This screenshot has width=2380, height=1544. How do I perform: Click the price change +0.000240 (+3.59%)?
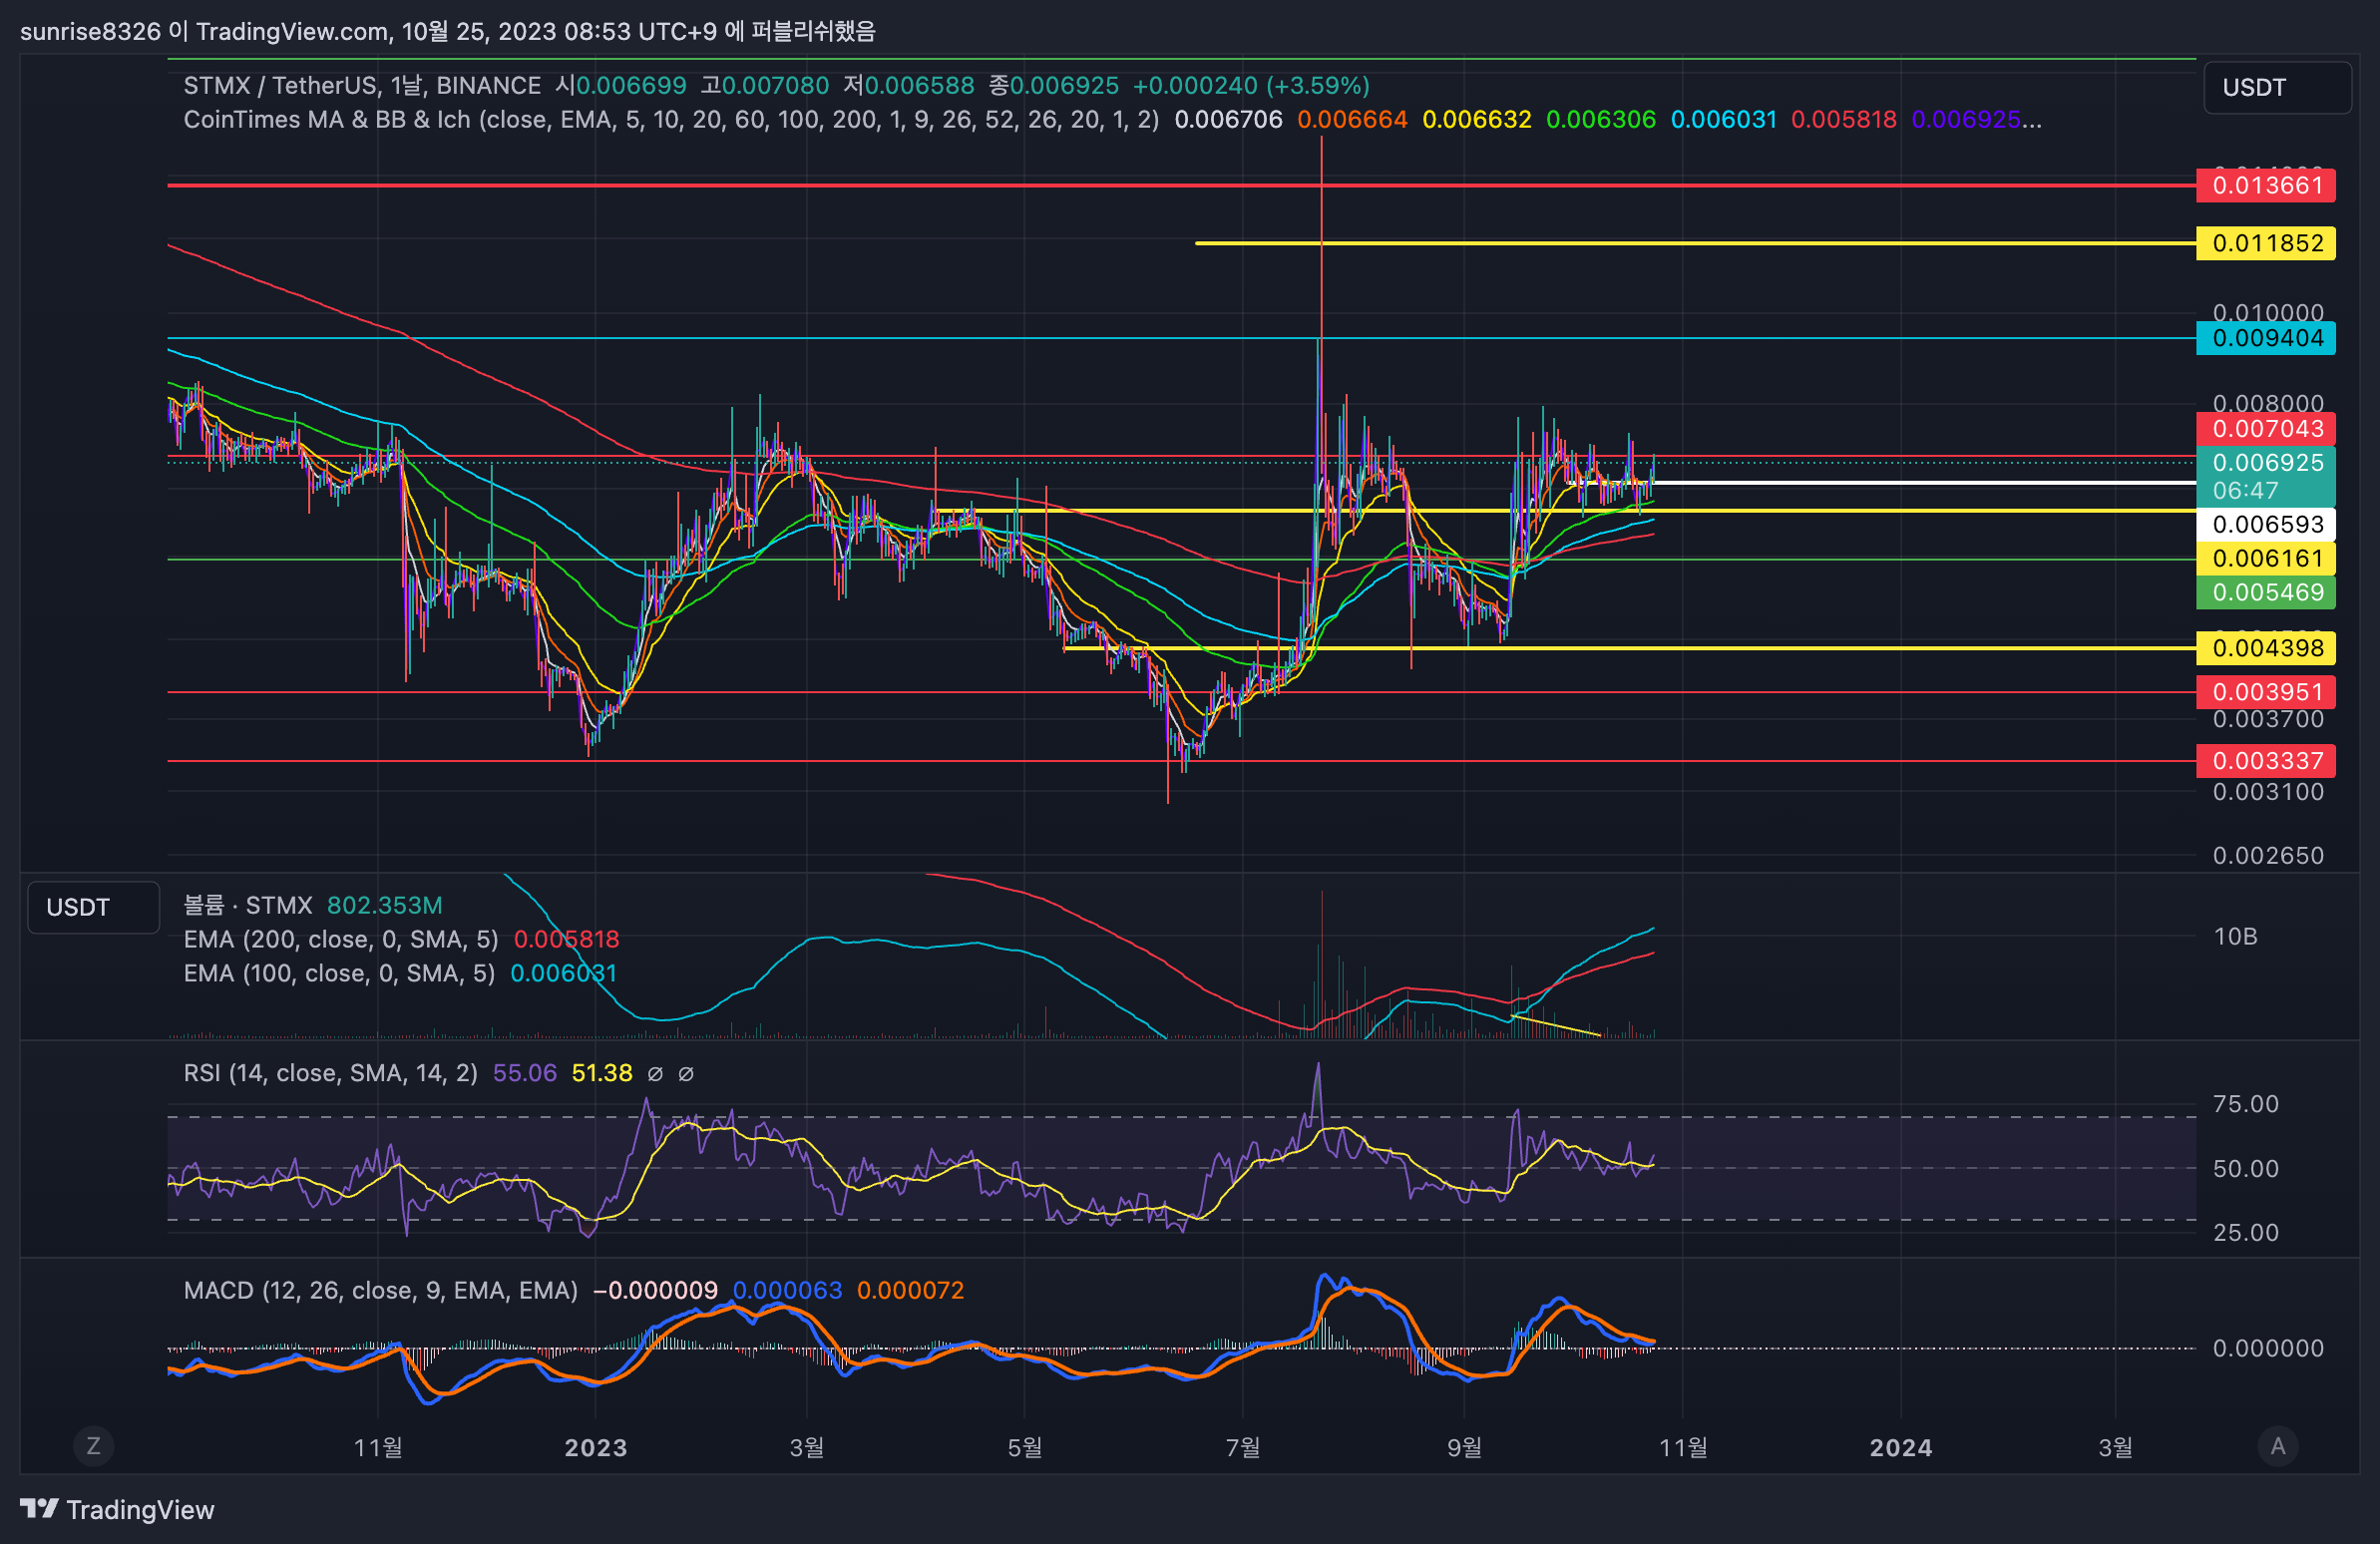(1251, 85)
